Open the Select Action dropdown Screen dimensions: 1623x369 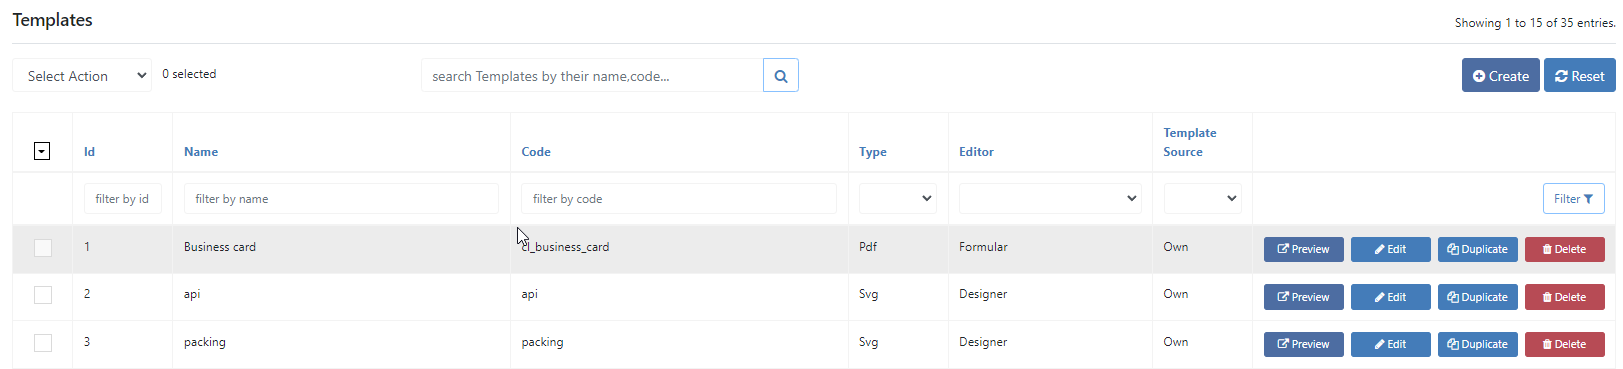point(82,75)
